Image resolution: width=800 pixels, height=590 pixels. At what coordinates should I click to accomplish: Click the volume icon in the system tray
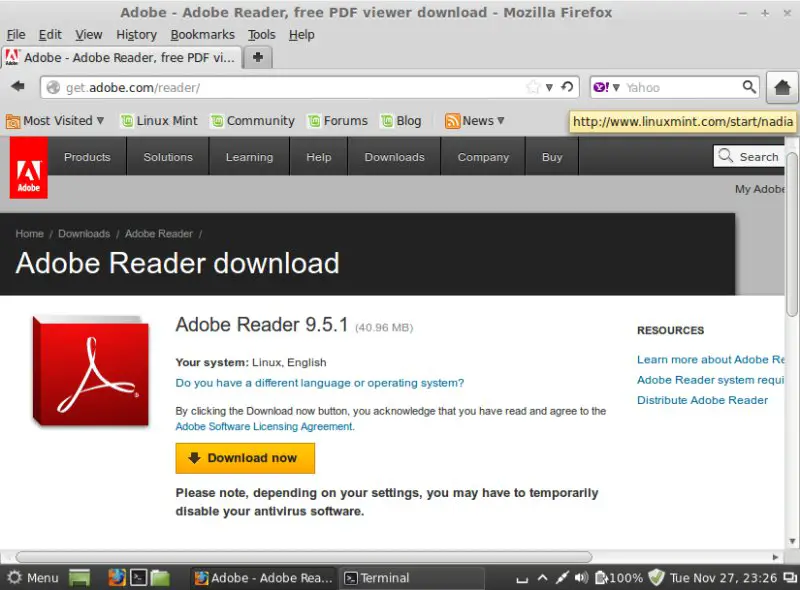click(581, 578)
